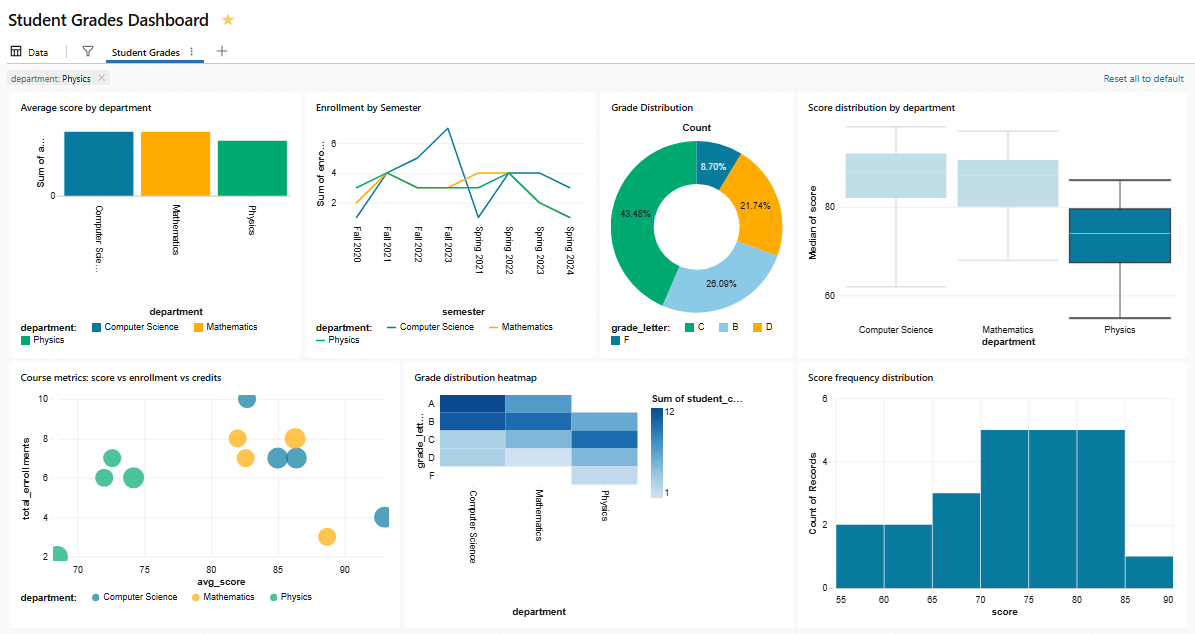Click the 'Average score by department' title

tap(86, 107)
